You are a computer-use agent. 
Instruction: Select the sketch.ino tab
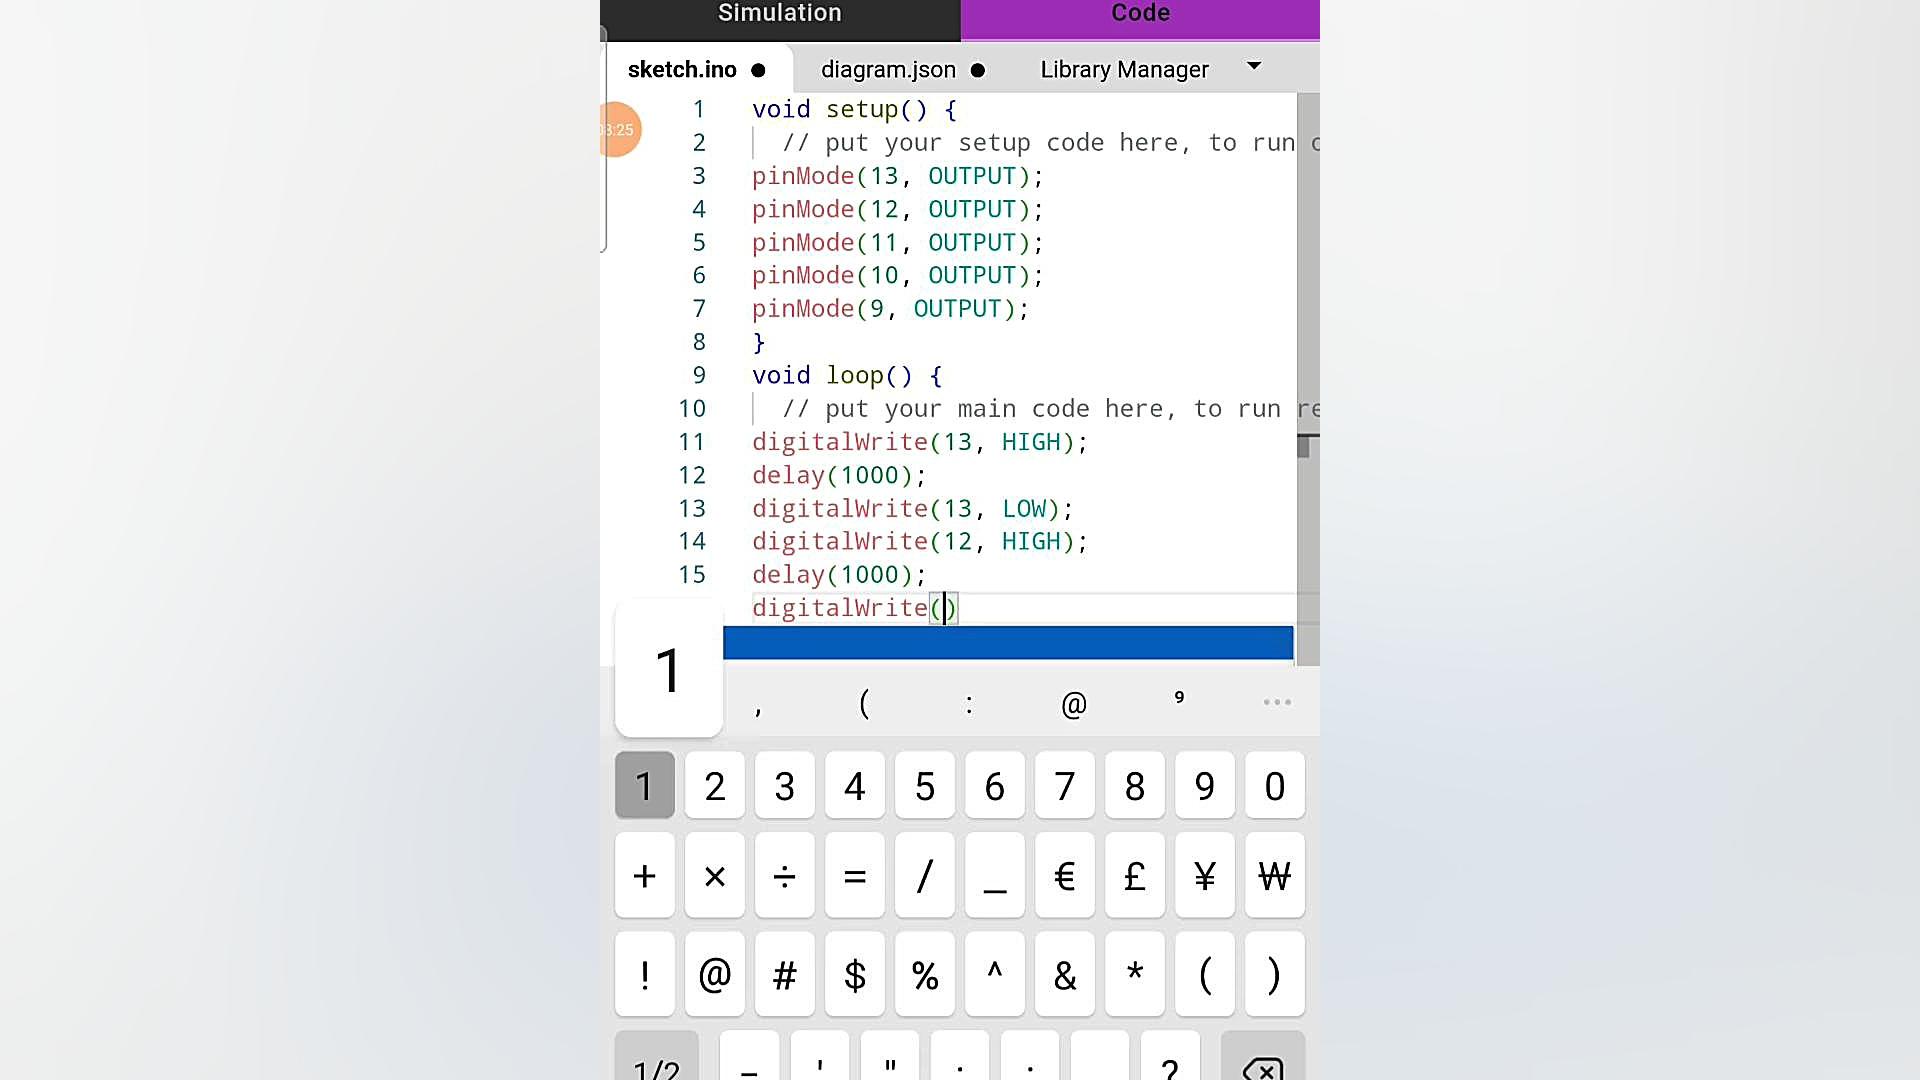click(x=682, y=70)
